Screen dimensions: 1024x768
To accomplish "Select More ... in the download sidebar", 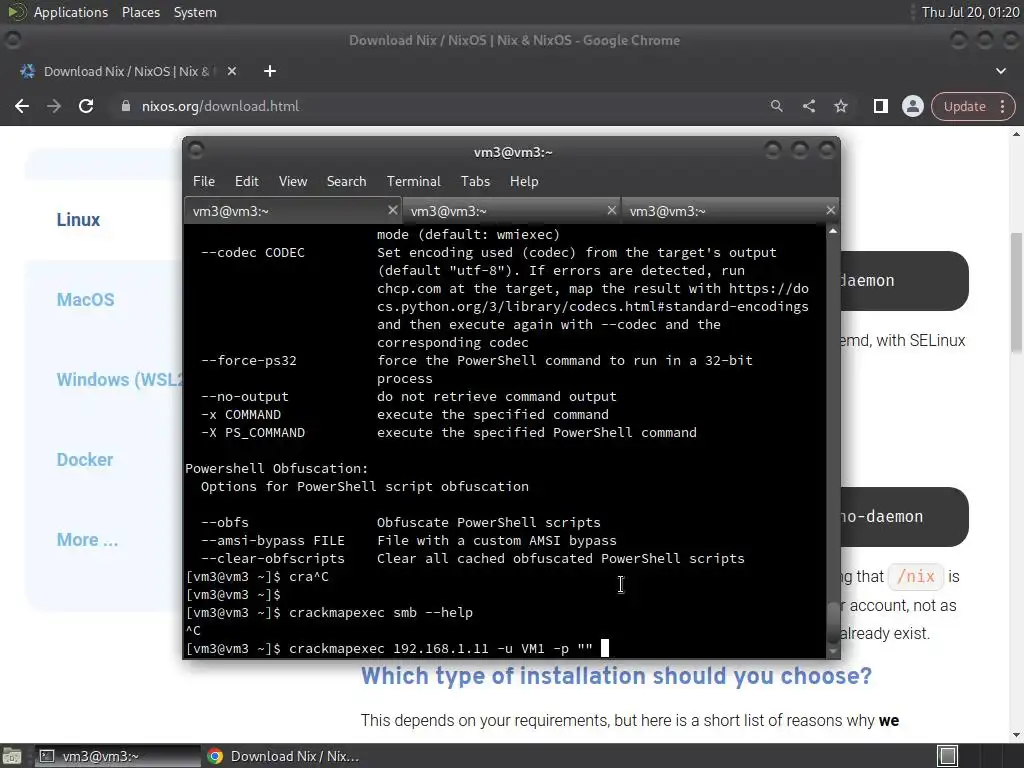I will click(88, 539).
